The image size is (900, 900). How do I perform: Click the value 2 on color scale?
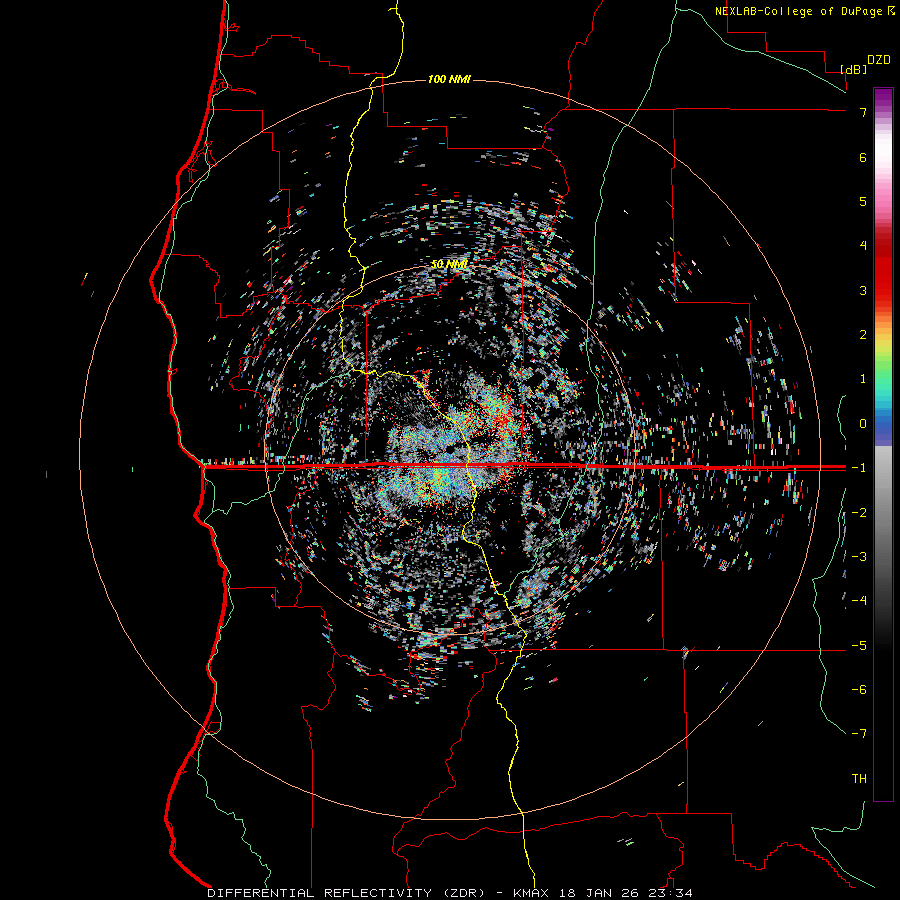[x=863, y=335]
